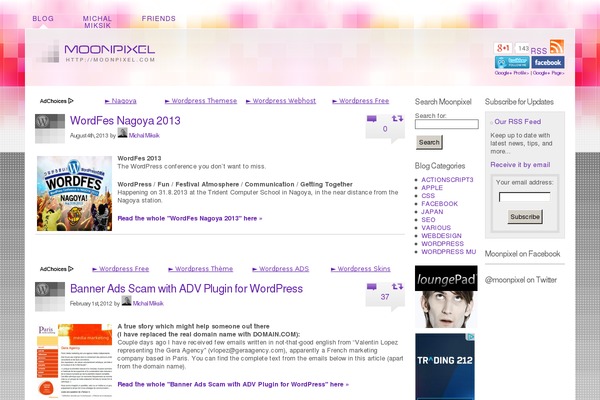Open the WEBDESIGN category
The height and width of the screenshot is (400, 600).
(x=442, y=236)
